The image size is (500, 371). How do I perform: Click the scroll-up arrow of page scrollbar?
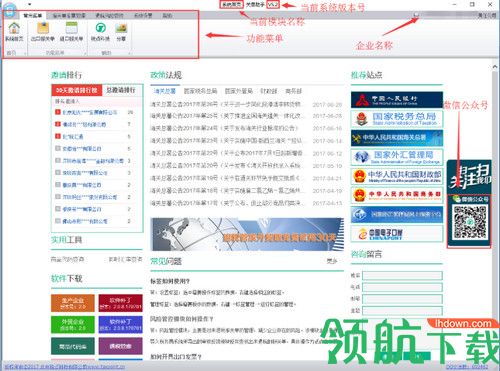coord(495,67)
